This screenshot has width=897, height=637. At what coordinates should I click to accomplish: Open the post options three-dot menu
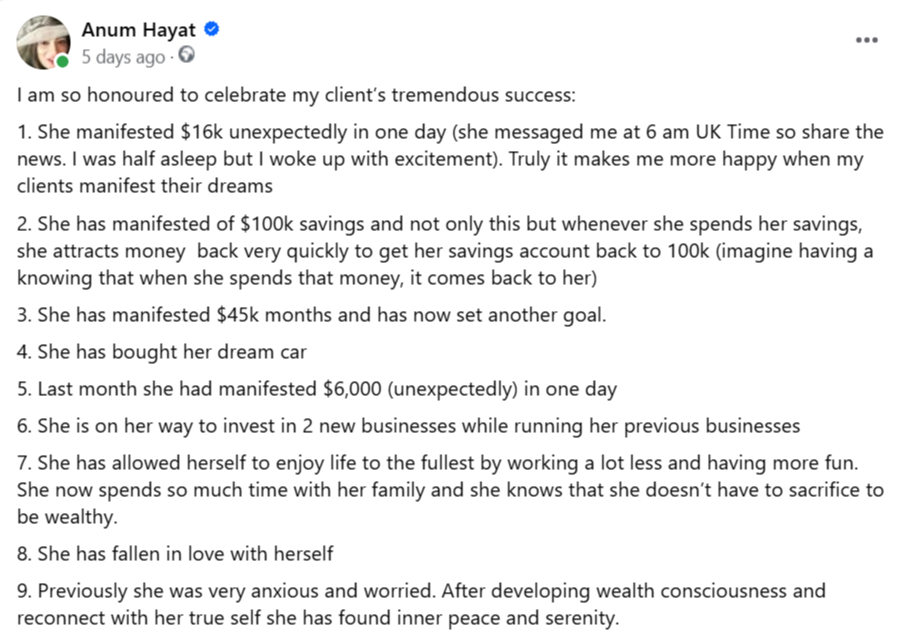(x=866, y=39)
